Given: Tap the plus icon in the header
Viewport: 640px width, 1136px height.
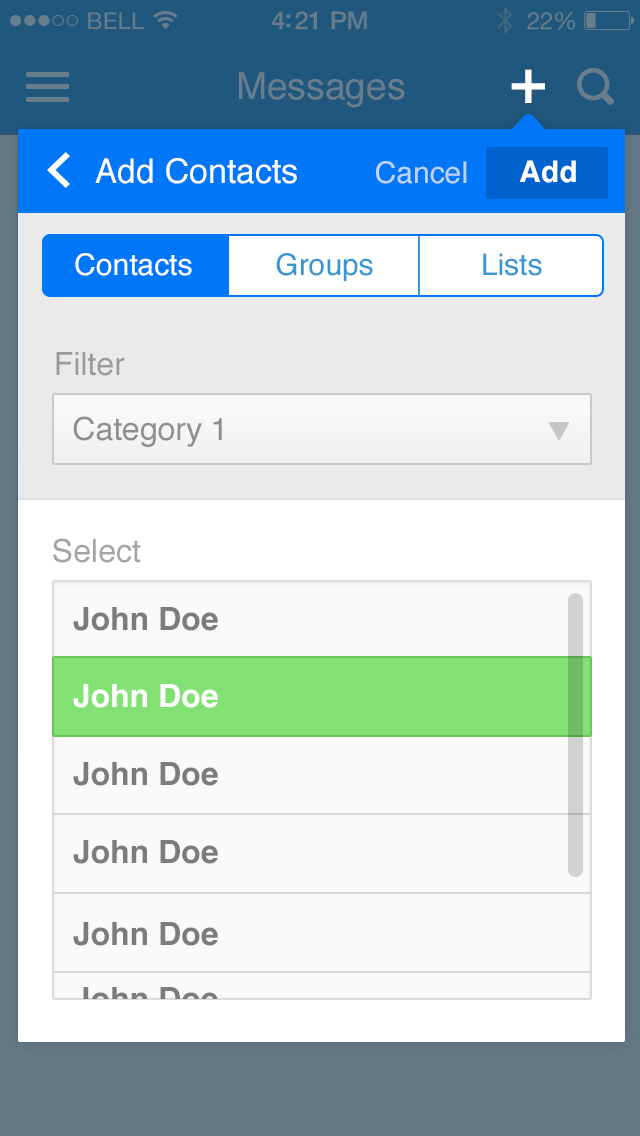Looking at the screenshot, I should pos(528,87).
